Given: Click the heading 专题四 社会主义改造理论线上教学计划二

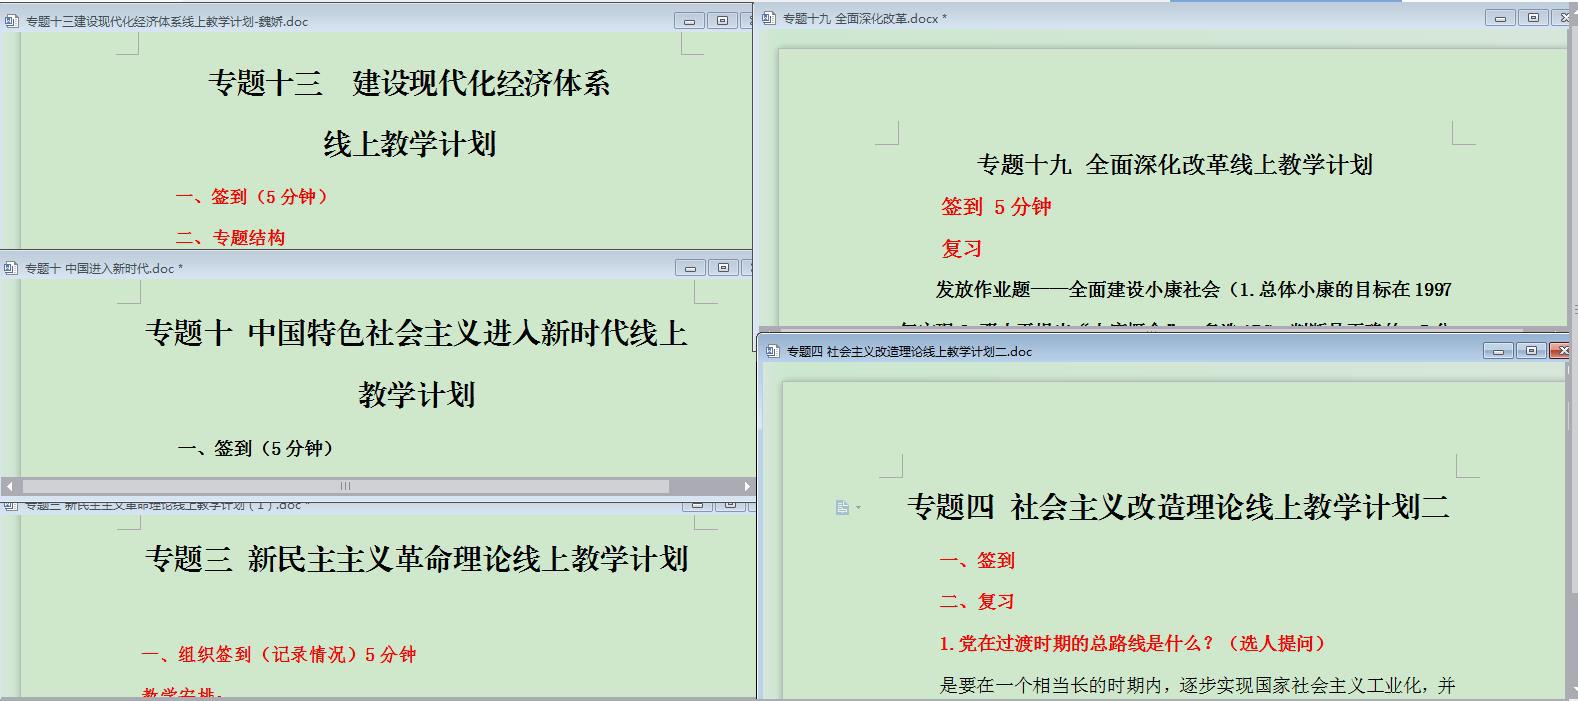Looking at the screenshot, I should pyautogui.click(x=1177, y=508).
